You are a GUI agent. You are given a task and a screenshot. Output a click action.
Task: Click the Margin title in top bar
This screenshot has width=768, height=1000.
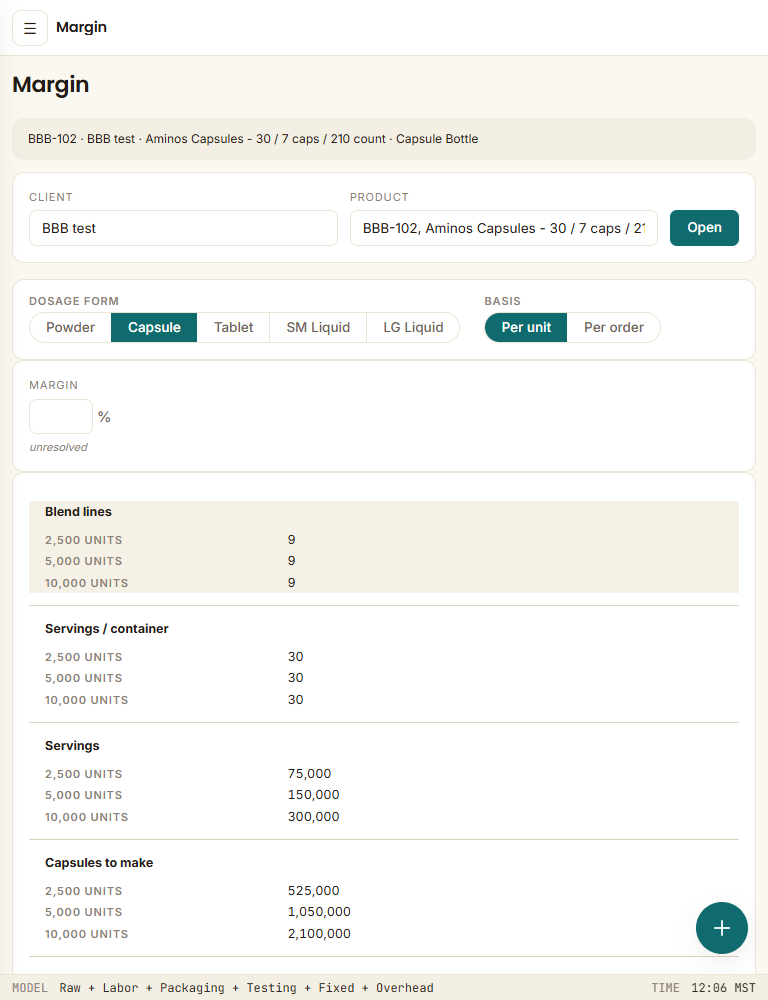pos(82,27)
